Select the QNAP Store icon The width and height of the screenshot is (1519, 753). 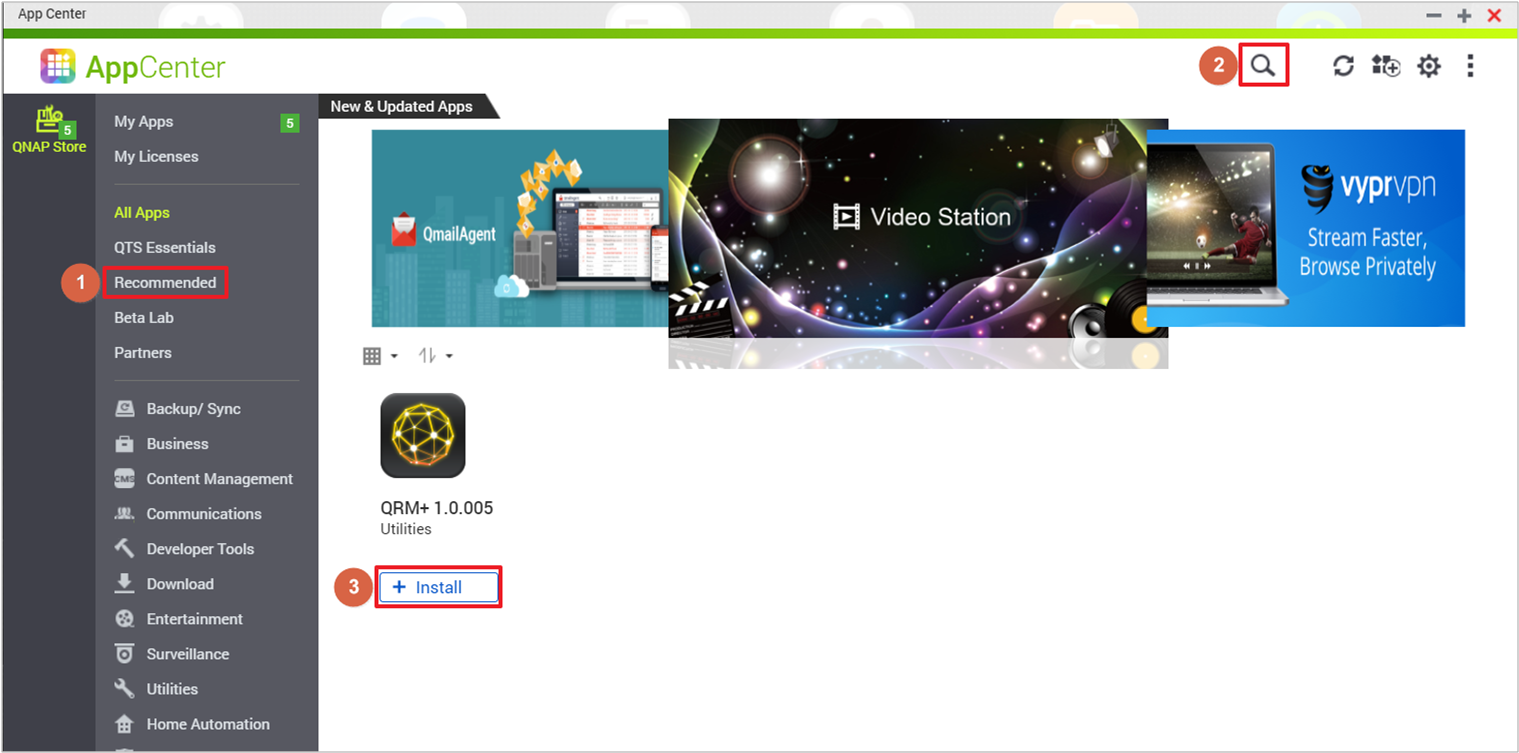pos(49,130)
